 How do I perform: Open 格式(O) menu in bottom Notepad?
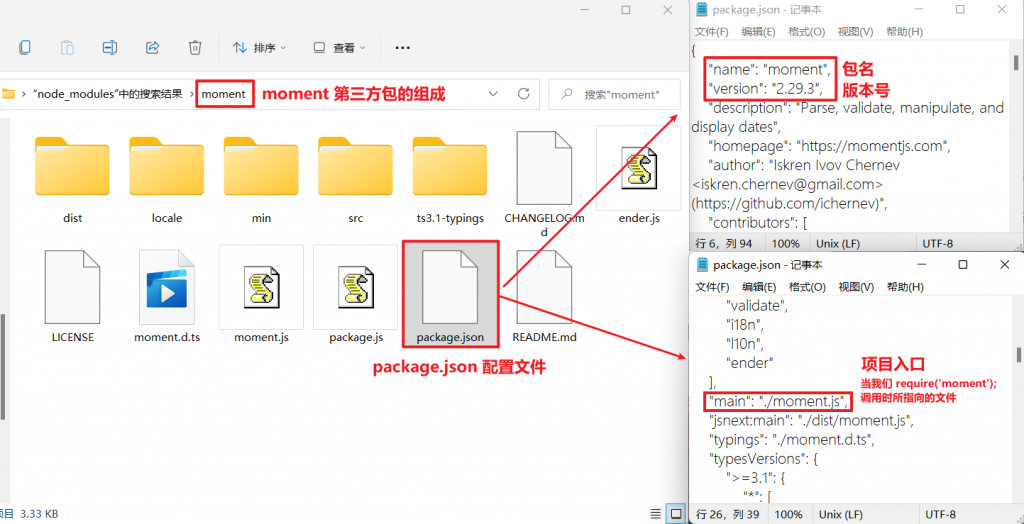pos(807,287)
